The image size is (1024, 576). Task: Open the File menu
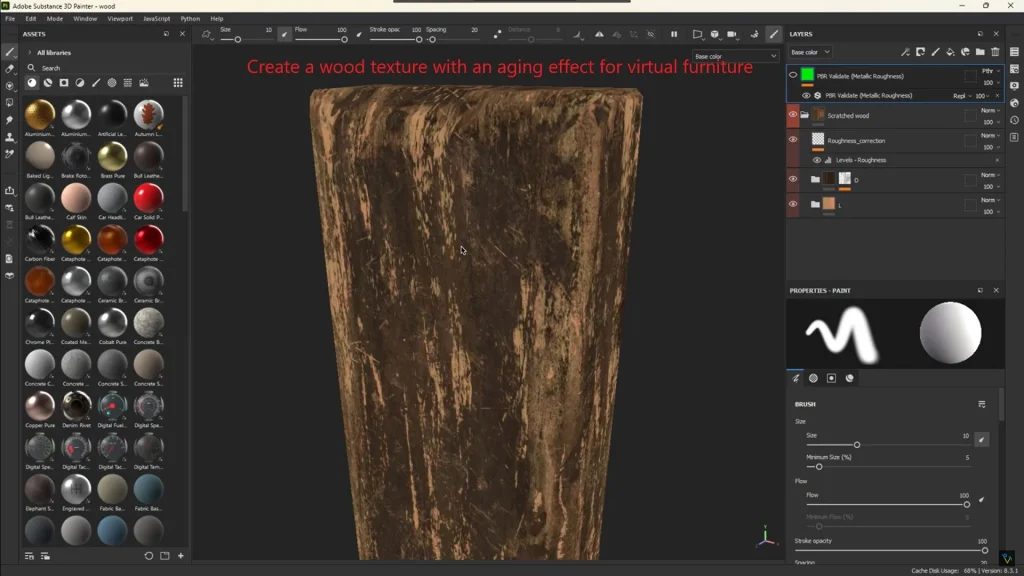pyautogui.click(x=10, y=19)
